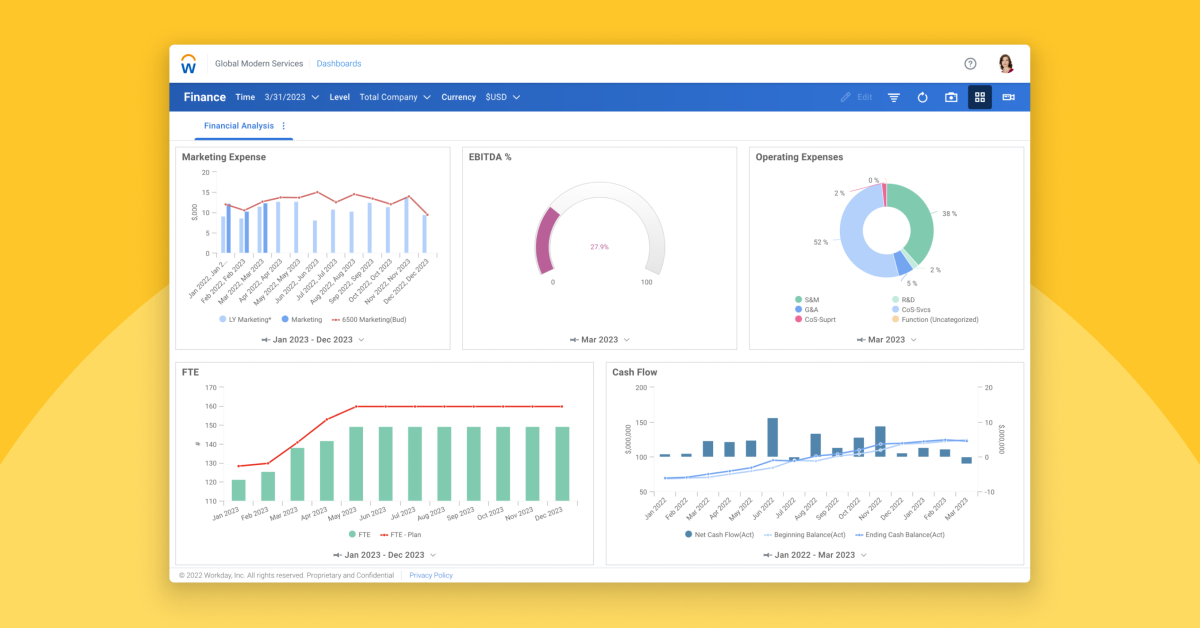Open the Privacy Policy link
Screen dimensions: 1200x628
pos(430,575)
